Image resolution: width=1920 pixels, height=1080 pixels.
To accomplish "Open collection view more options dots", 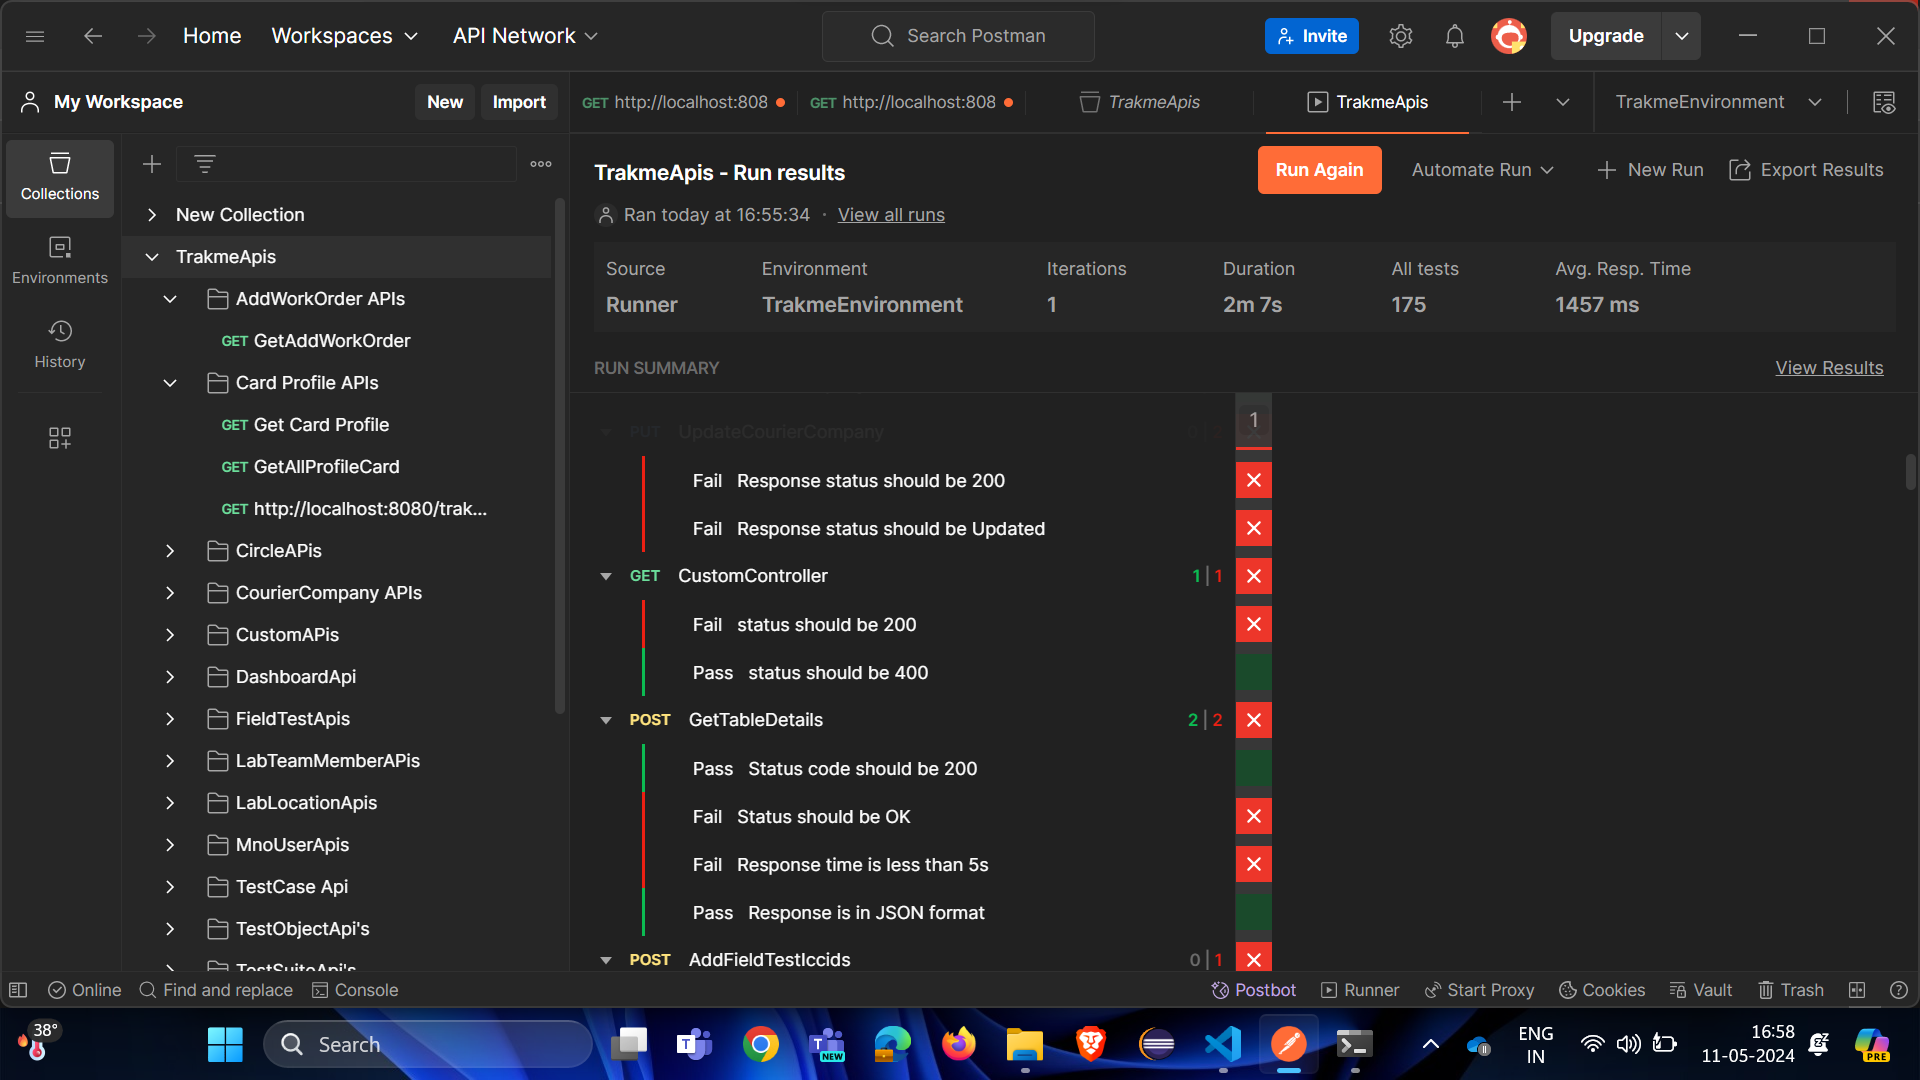I will pos(541,164).
